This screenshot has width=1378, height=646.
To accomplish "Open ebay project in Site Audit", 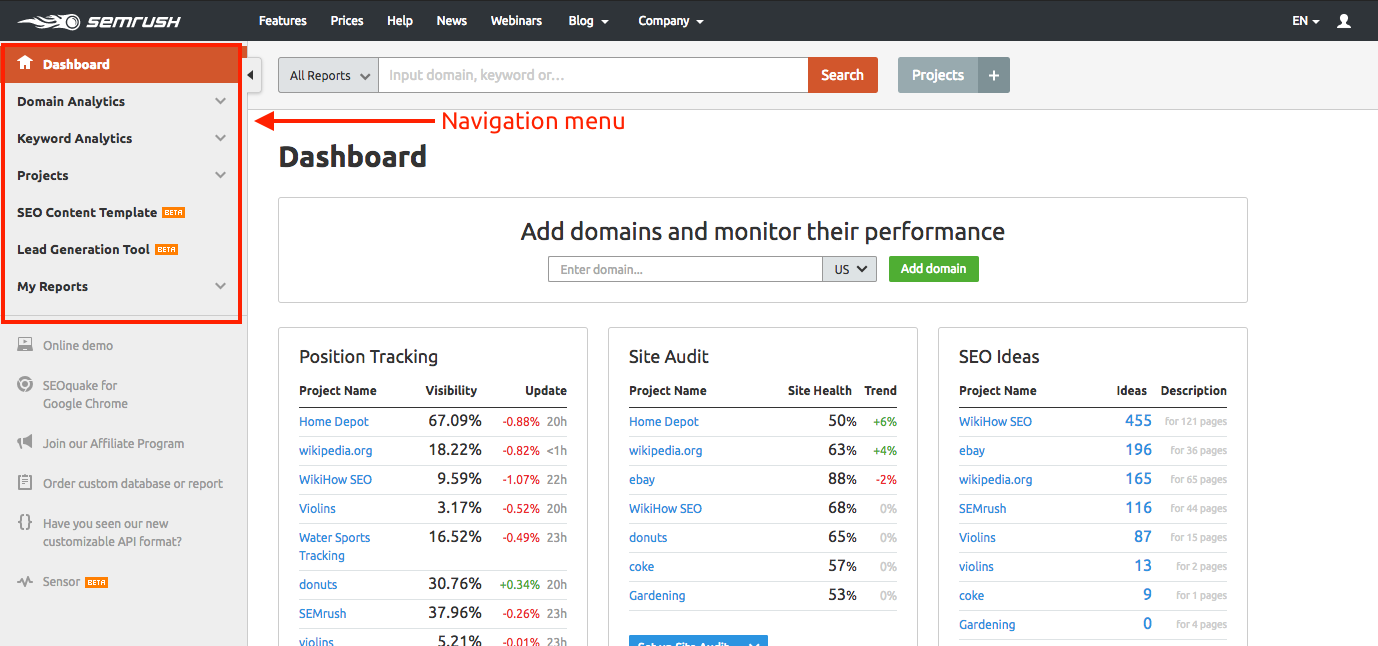I will coord(642,480).
